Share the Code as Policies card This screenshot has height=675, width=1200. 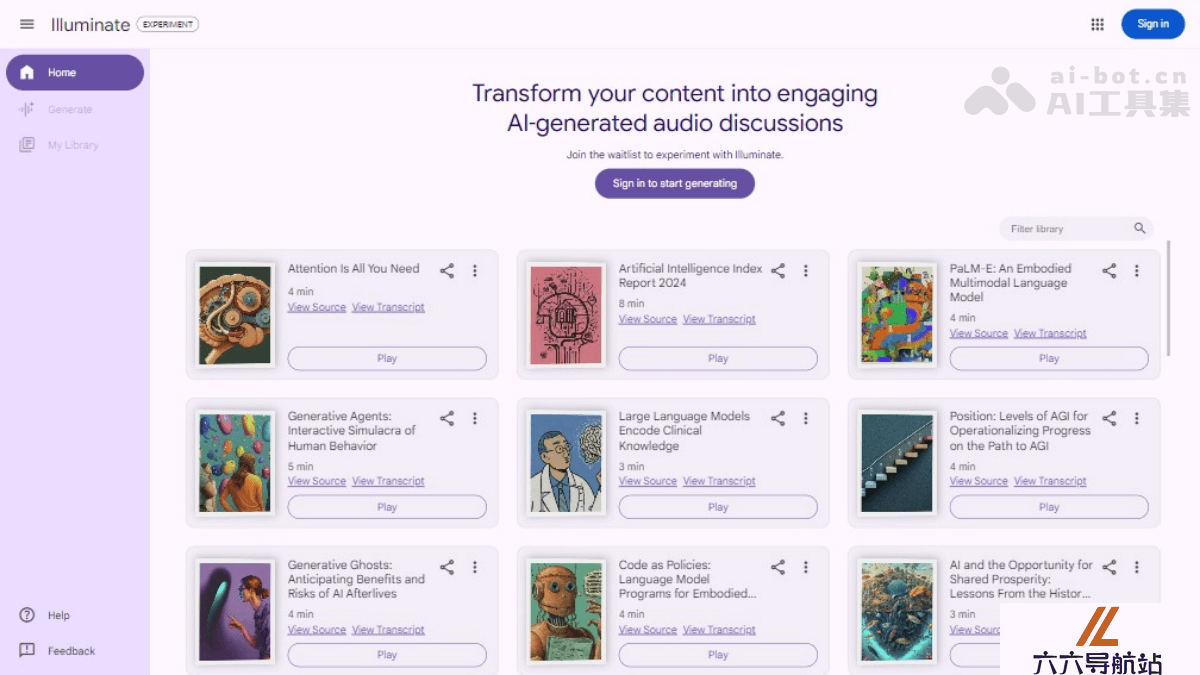click(x=778, y=567)
